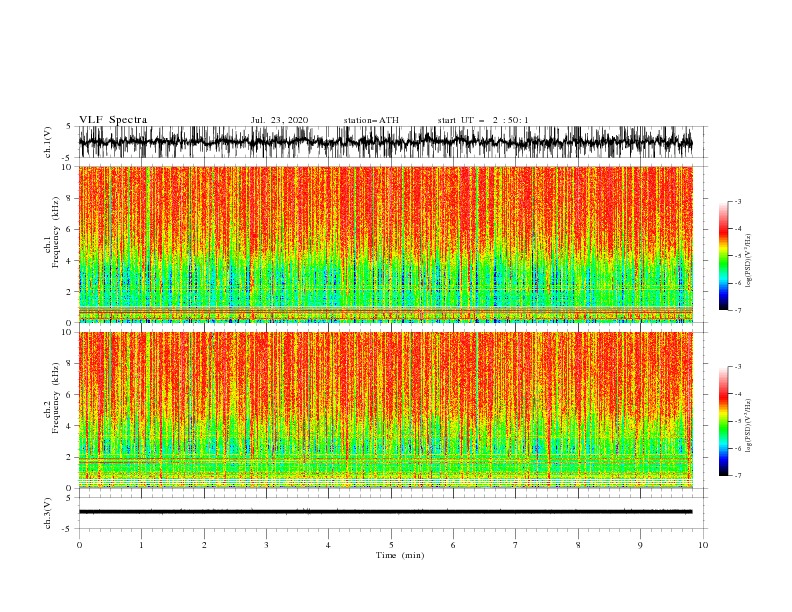Click the "Time (min)" axis label
Screen dimensions: 792x612
point(400,555)
